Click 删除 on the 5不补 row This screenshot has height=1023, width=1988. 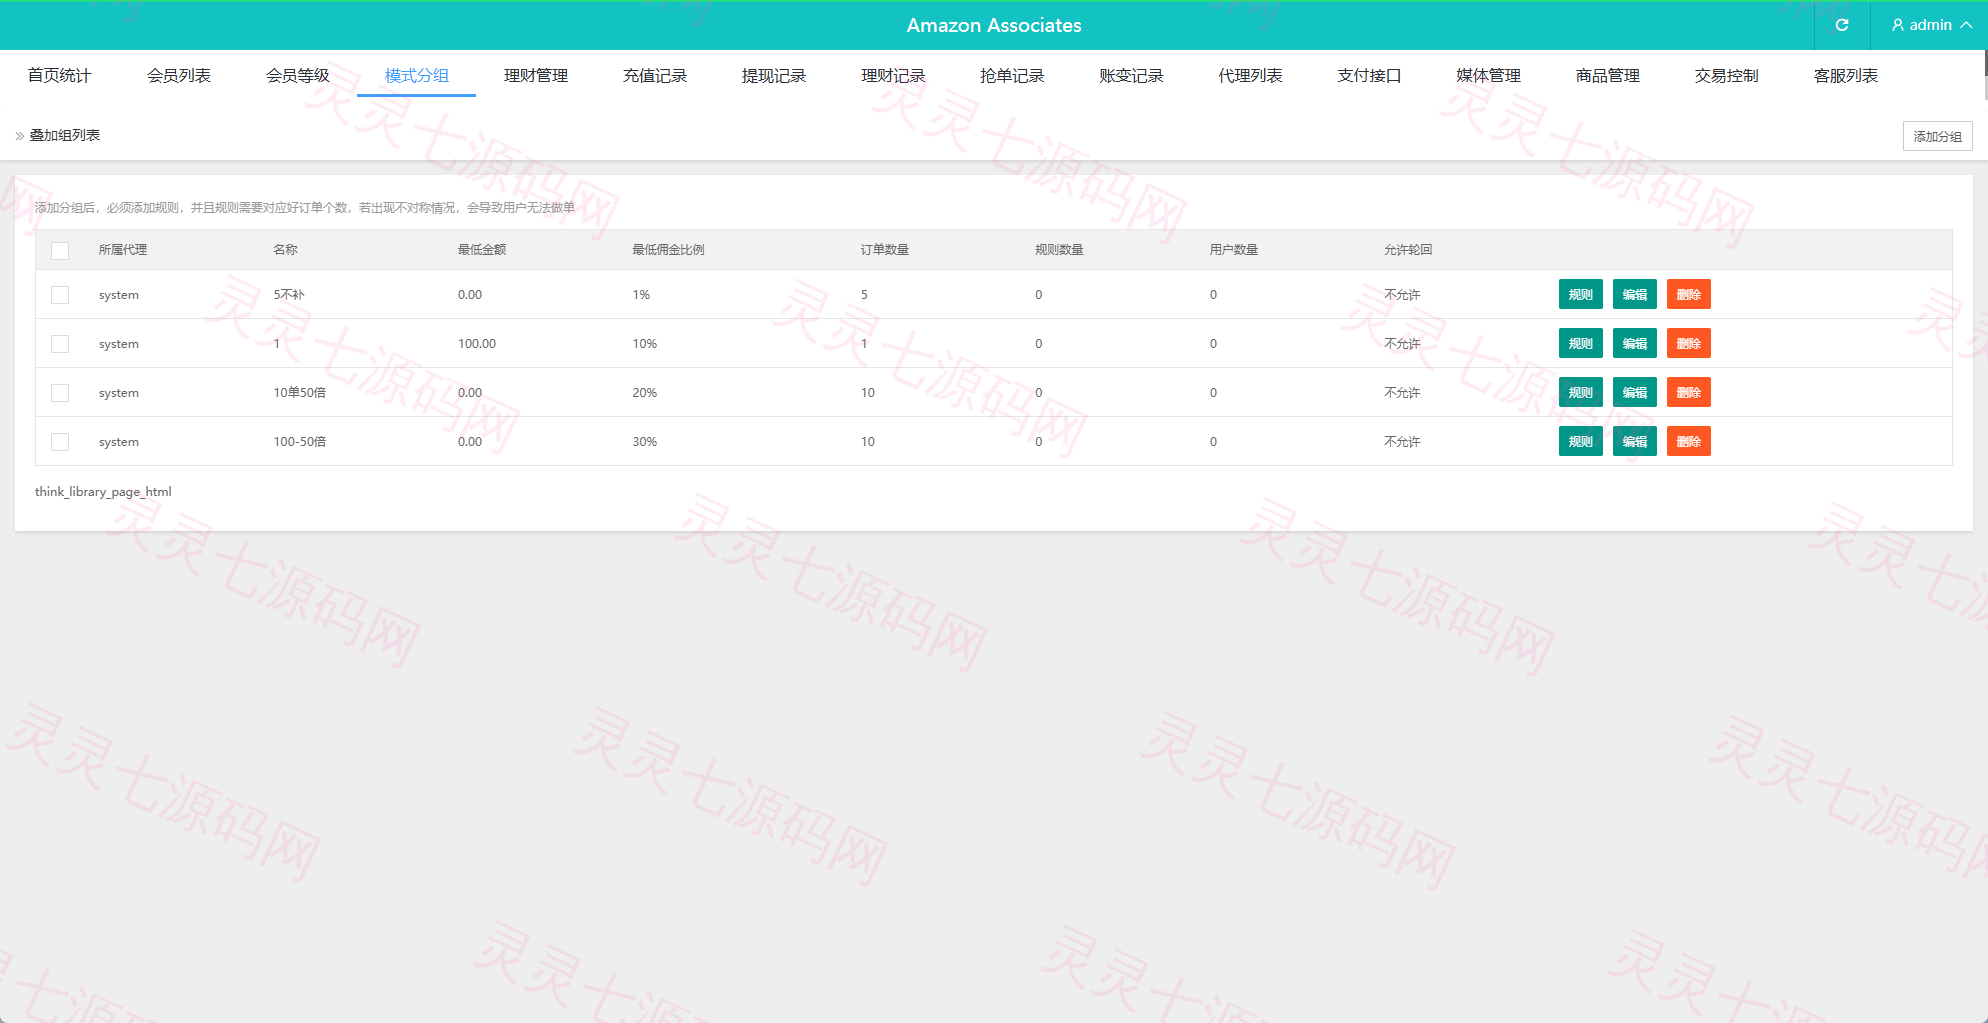click(x=1688, y=295)
